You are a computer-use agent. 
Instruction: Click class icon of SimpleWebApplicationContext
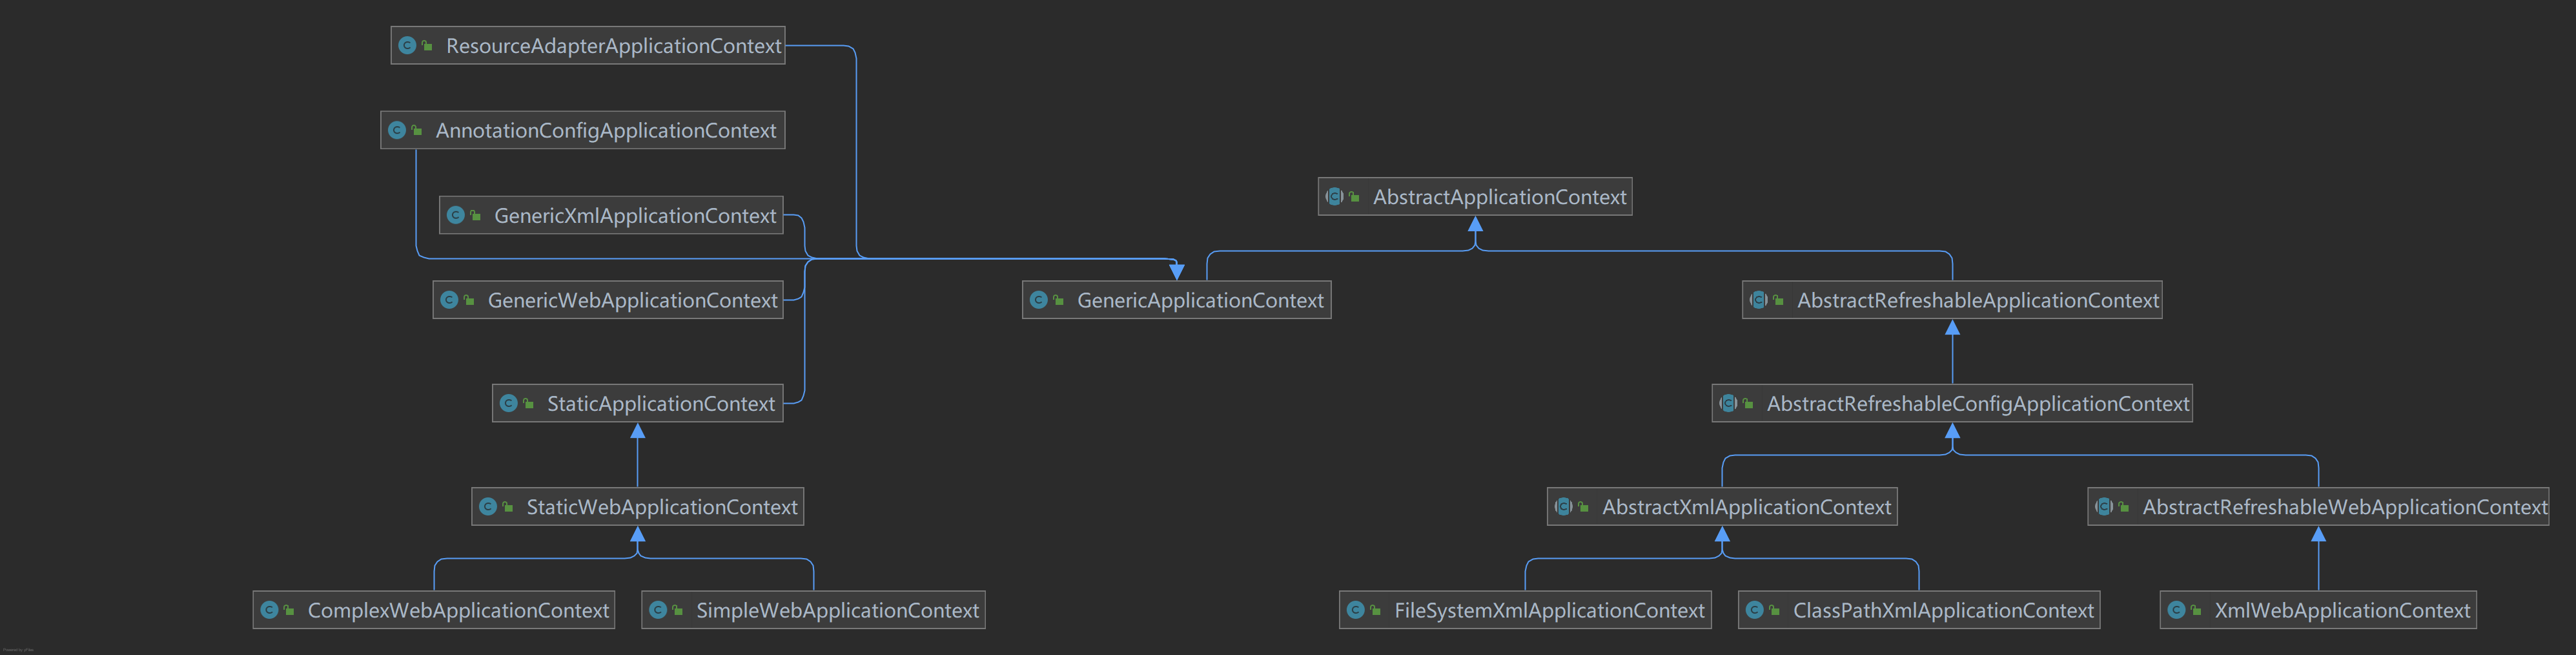tap(658, 610)
